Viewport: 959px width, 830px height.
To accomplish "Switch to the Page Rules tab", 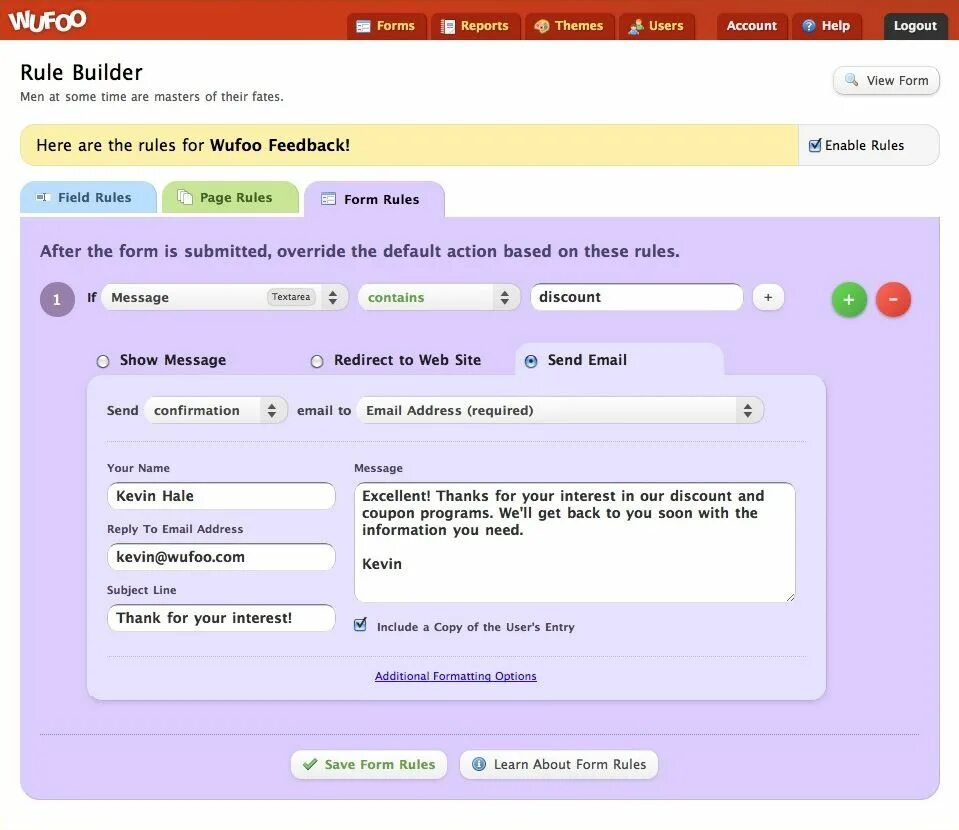I will pyautogui.click(x=230, y=197).
